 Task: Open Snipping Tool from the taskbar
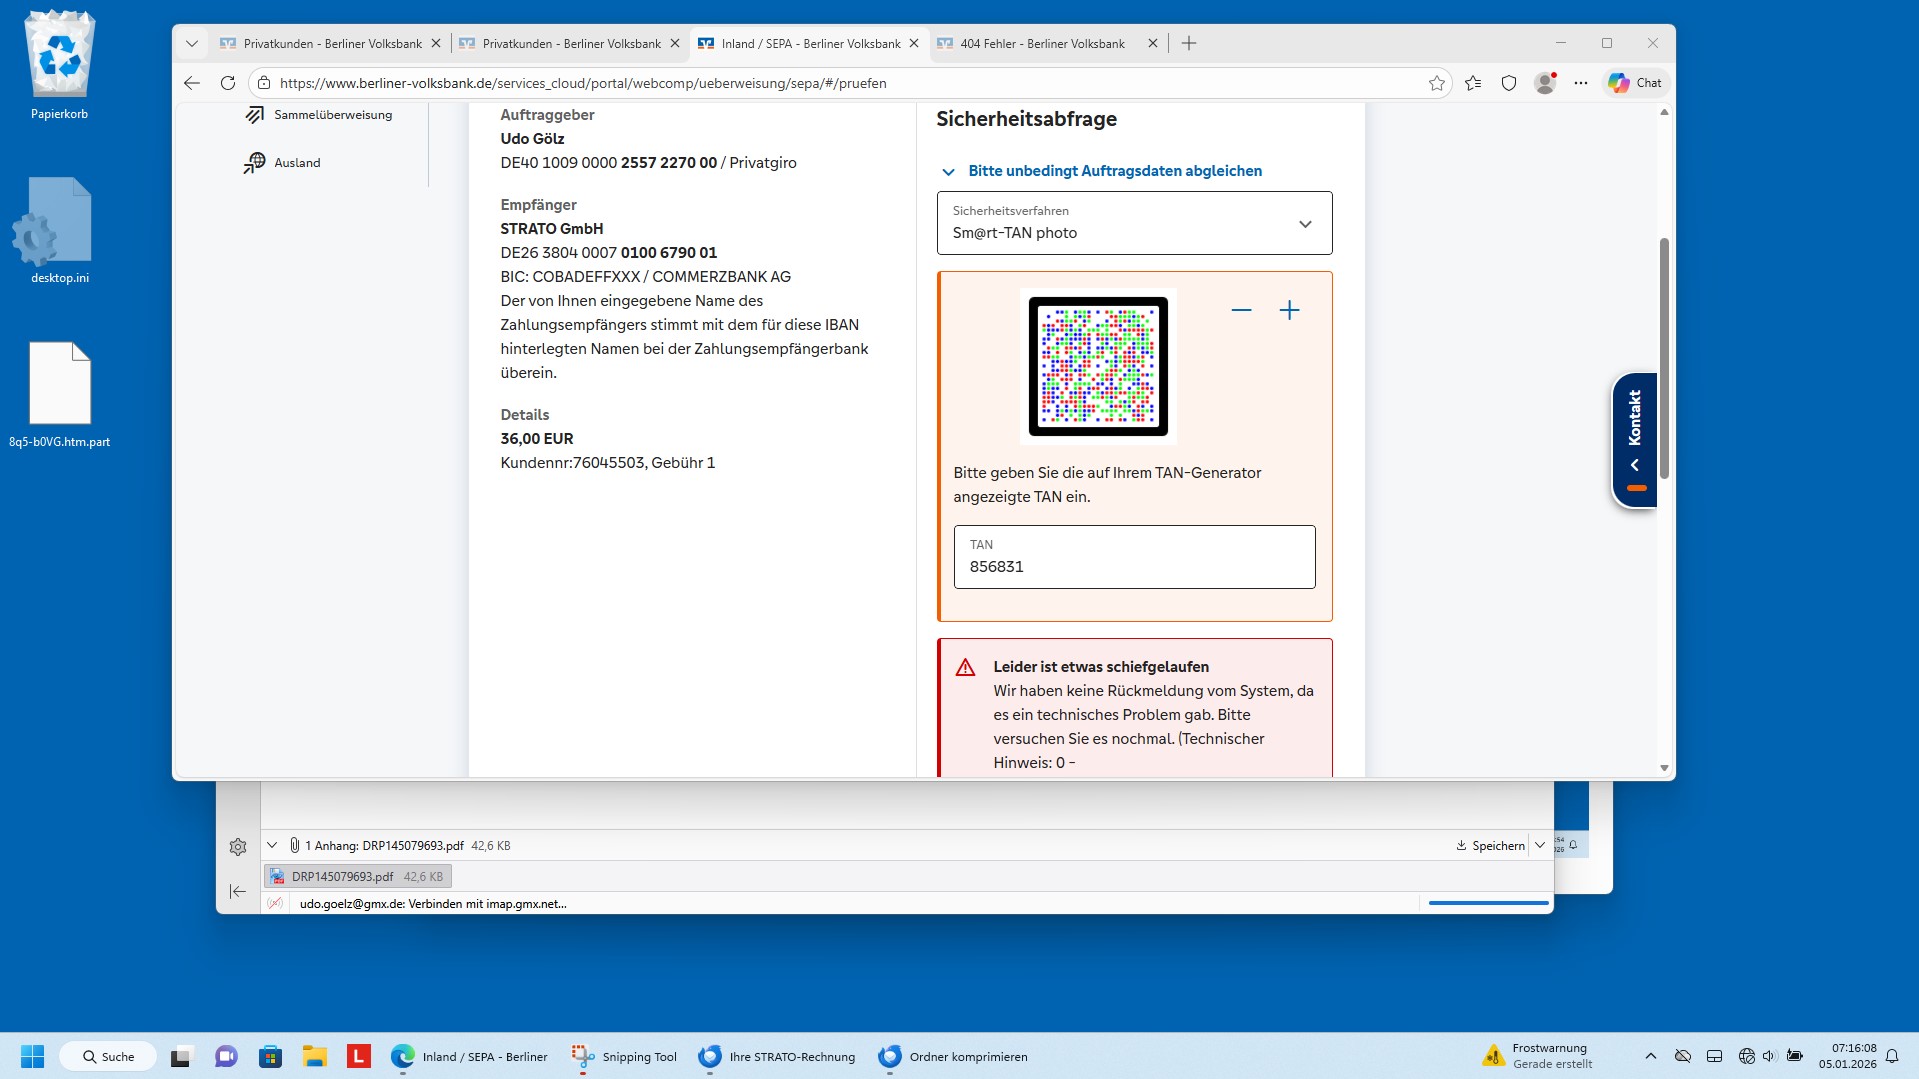pos(624,1056)
